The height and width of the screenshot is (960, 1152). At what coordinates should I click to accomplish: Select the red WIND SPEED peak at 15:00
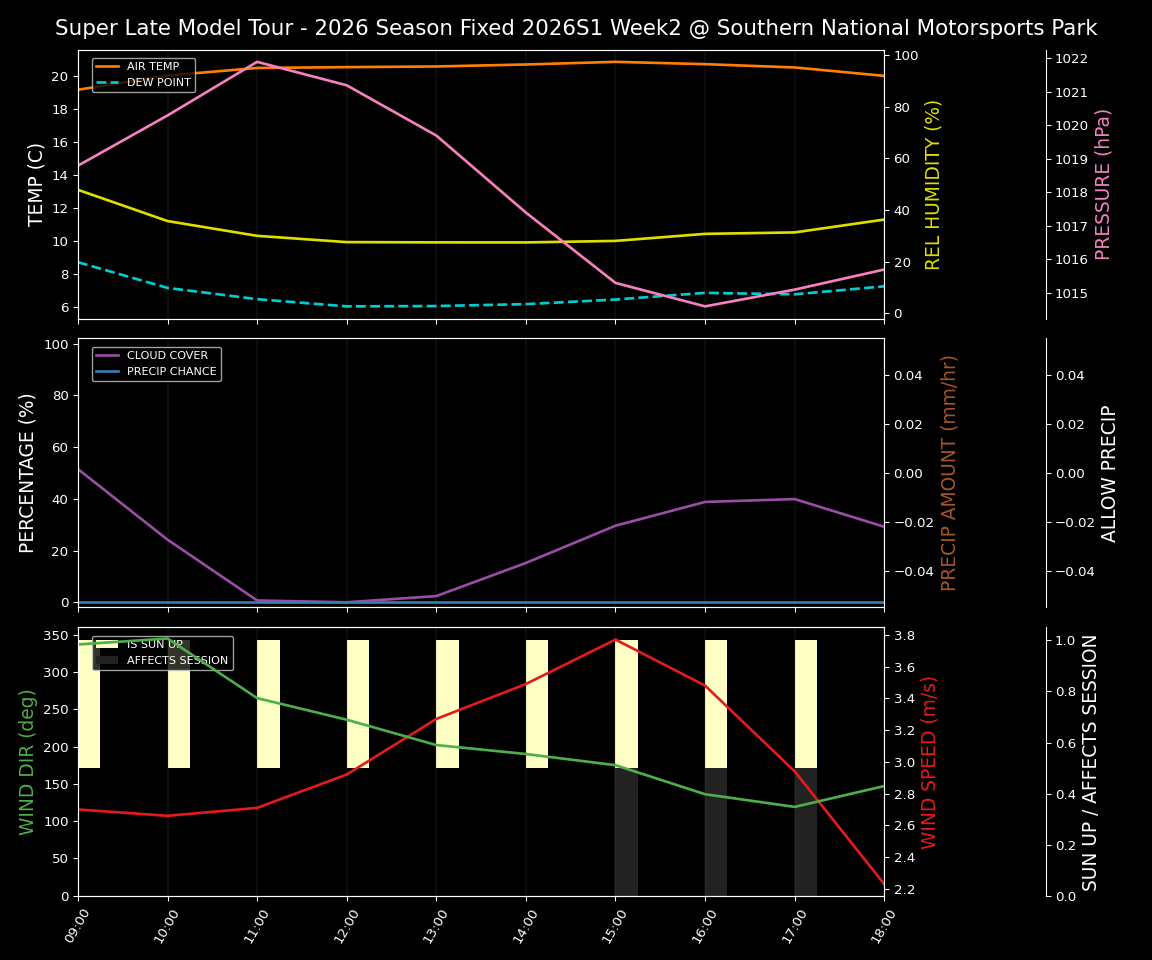617,640
